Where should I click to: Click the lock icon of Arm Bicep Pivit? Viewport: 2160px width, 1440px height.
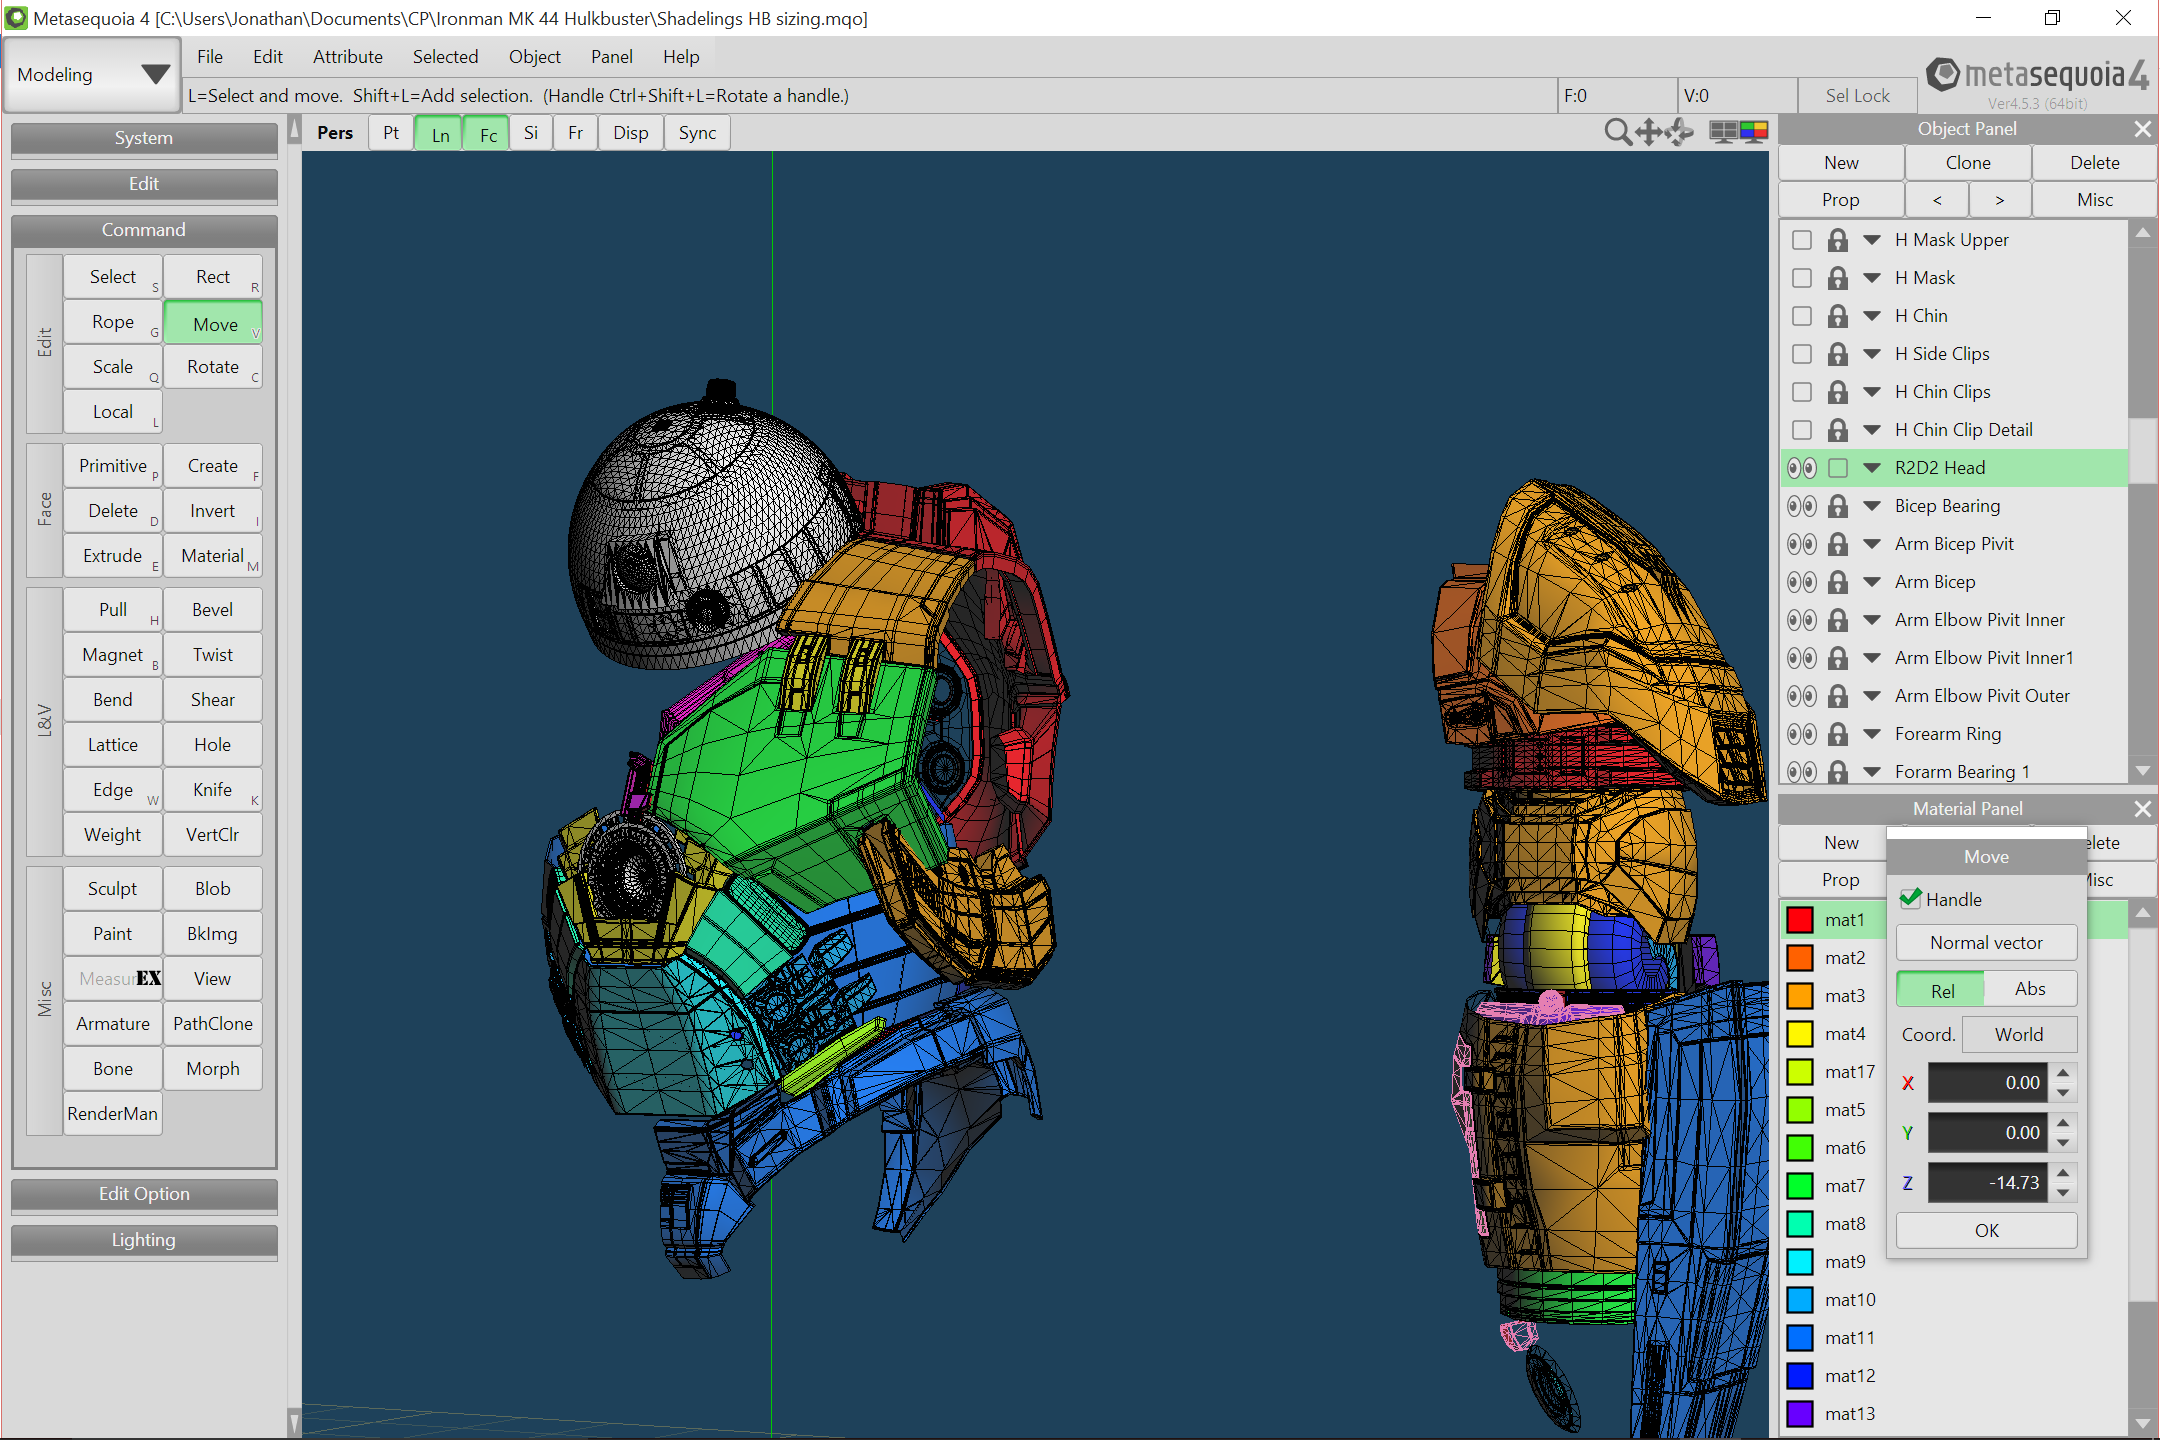[x=1838, y=544]
